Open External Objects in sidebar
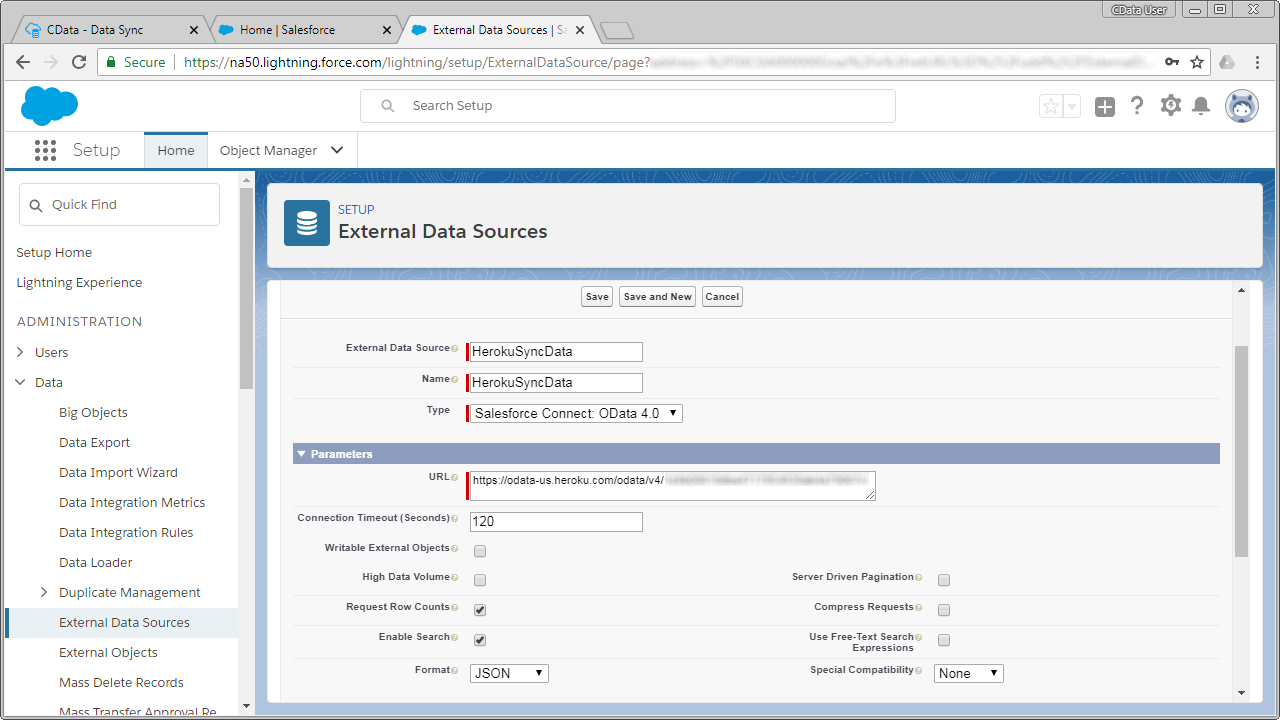The image size is (1280, 720). pyautogui.click(x=108, y=652)
